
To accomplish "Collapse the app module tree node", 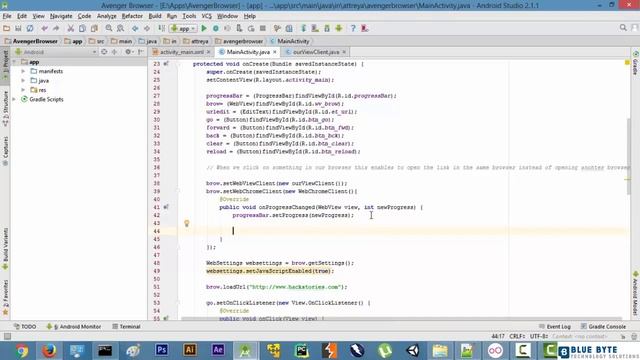I will point(15,62).
